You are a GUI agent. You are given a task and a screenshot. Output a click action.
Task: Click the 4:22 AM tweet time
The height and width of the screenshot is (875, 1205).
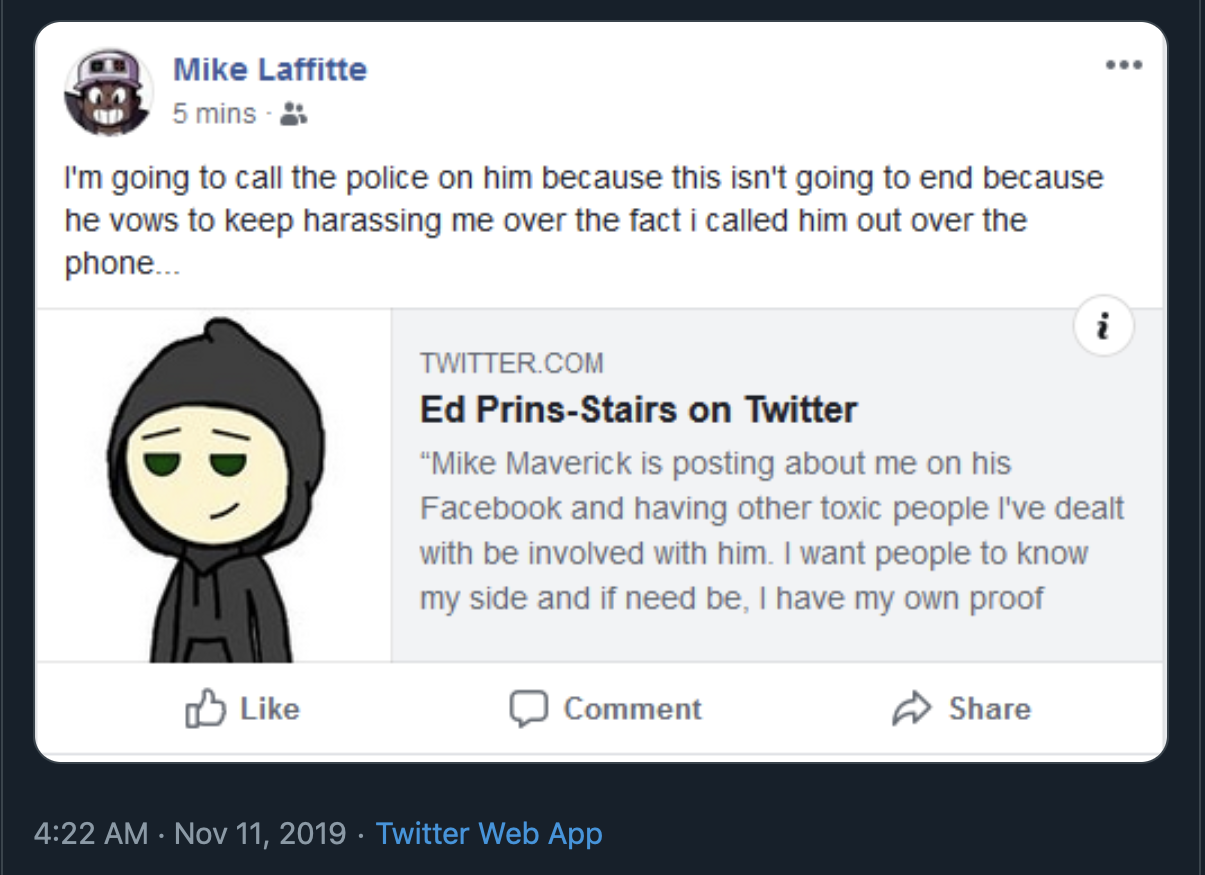pyautogui.click(x=91, y=833)
